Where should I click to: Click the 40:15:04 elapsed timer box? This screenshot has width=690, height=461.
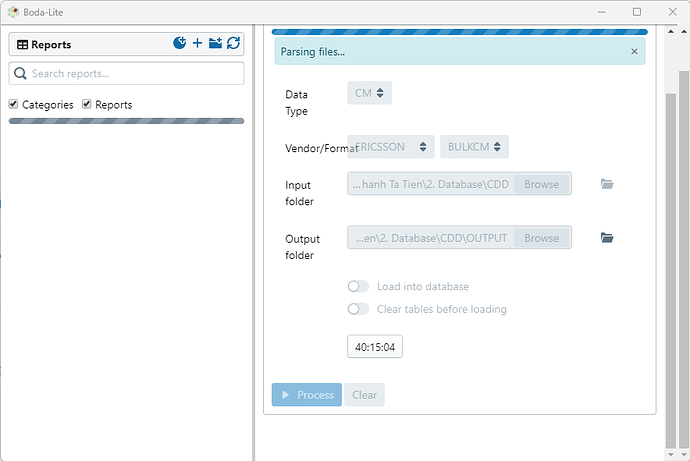click(x=375, y=347)
